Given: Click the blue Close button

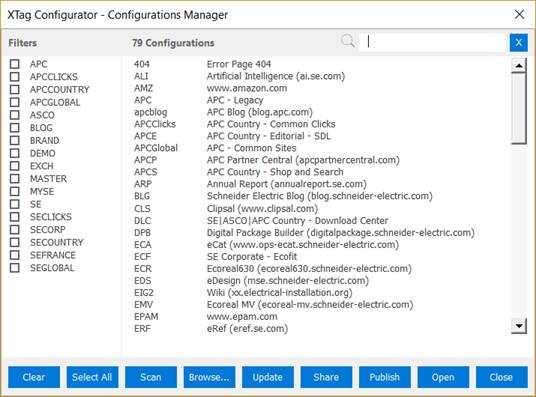Looking at the screenshot, I should point(501,377).
